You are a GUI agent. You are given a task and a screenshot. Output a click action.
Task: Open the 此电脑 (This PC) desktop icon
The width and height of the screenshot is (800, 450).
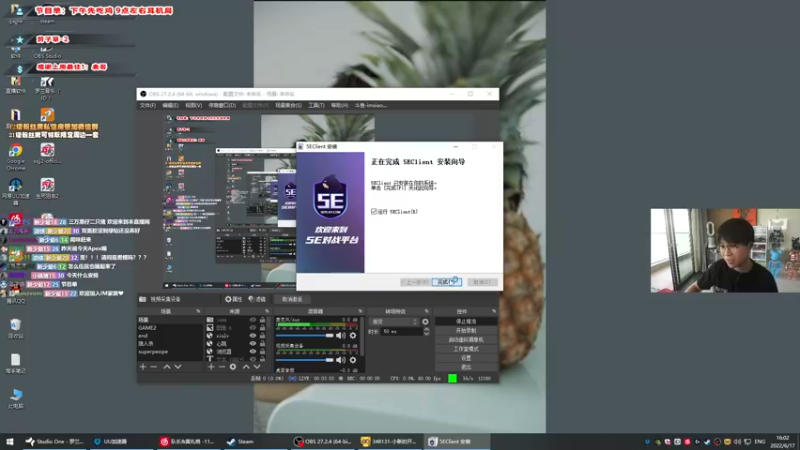(15, 398)
